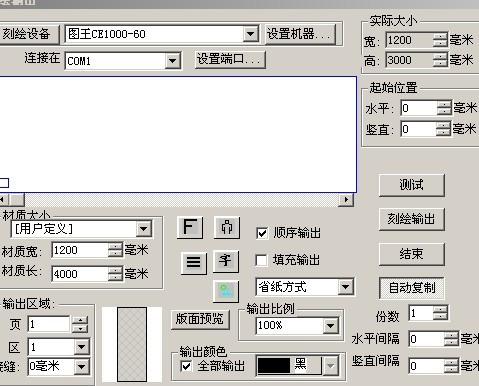
Task: Click the 高 height spinner
Action: pos(440,60)
